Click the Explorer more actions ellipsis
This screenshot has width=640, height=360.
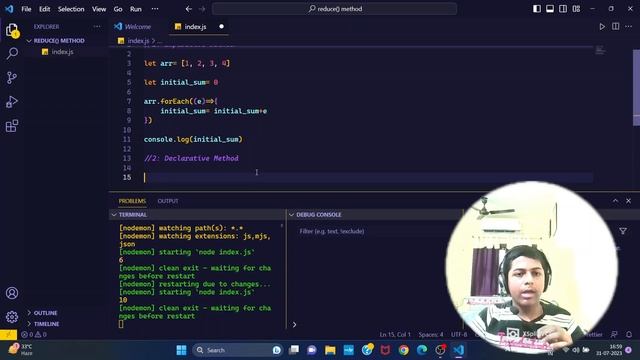[97, 27]
